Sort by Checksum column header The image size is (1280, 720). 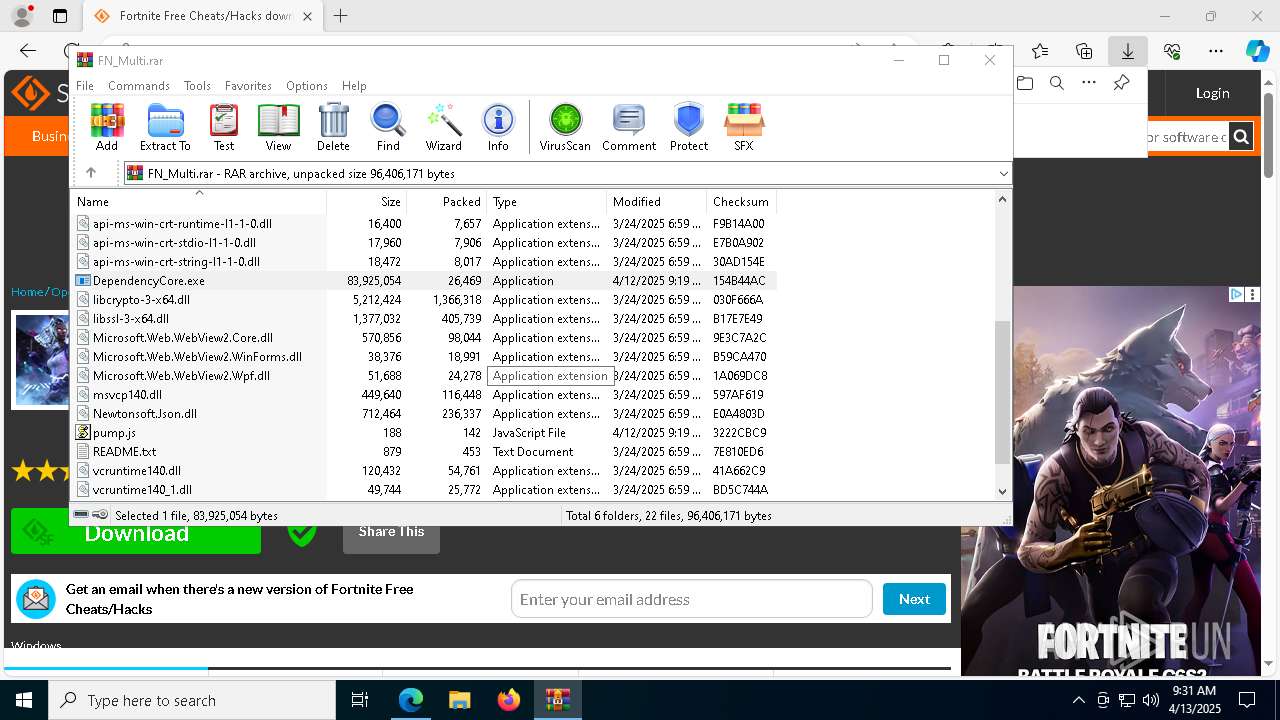point(742,201)
